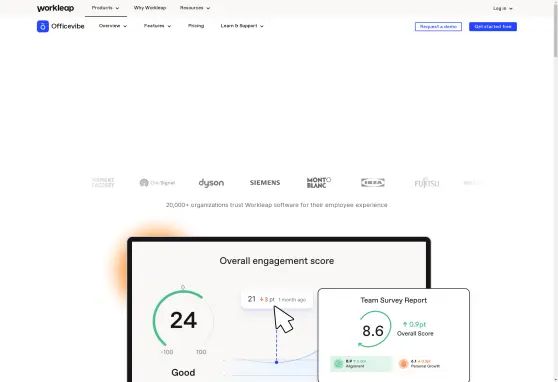Expand the Products dropdown menu
This screenshot has height=382, width=558.
tap(106, 8)
